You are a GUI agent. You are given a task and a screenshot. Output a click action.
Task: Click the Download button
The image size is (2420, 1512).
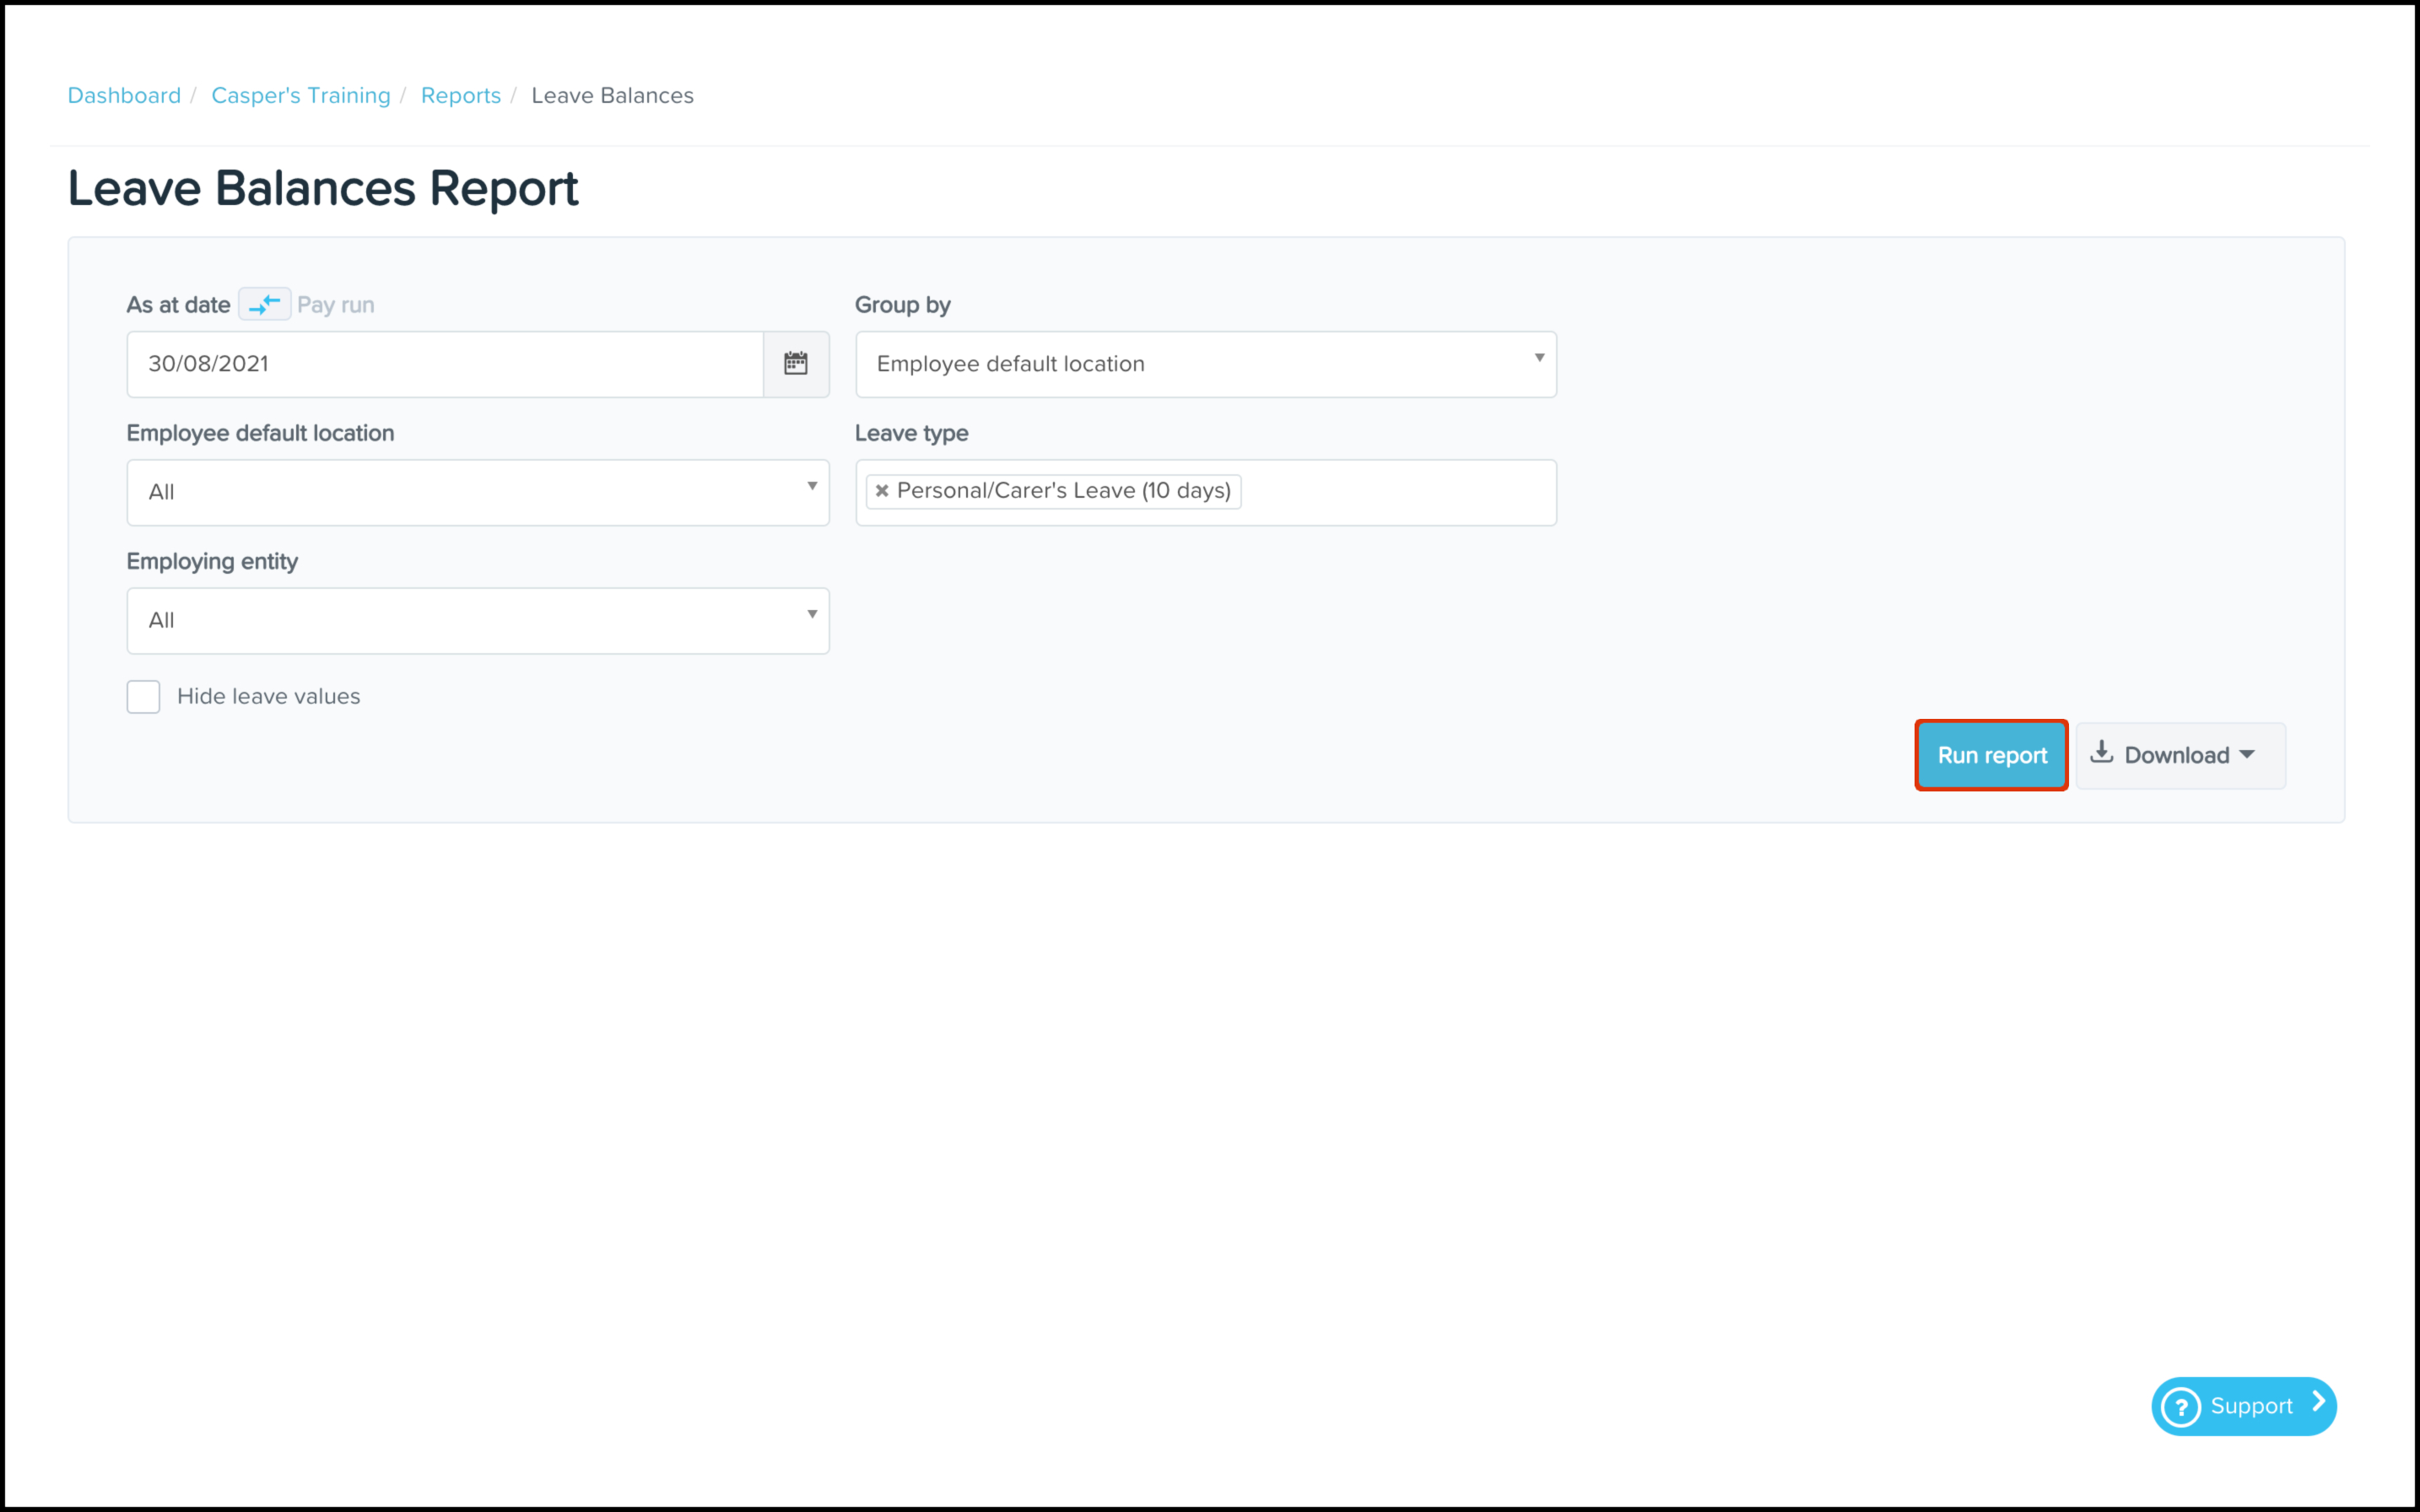click(2175, 755)
